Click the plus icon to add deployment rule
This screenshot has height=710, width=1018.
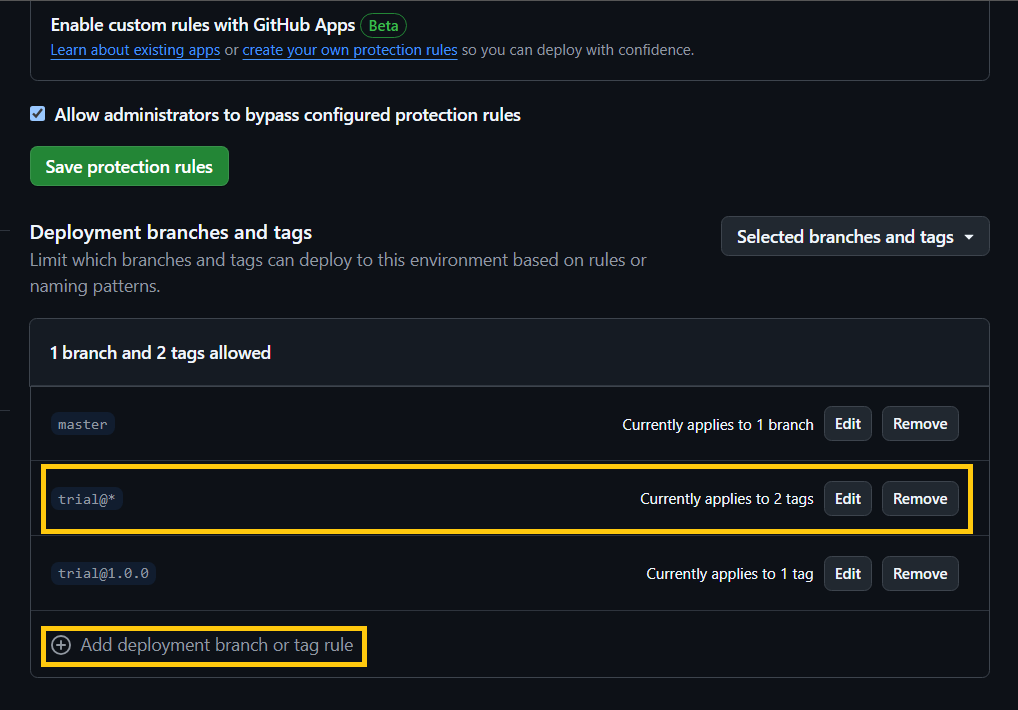(x=62, y=646)
